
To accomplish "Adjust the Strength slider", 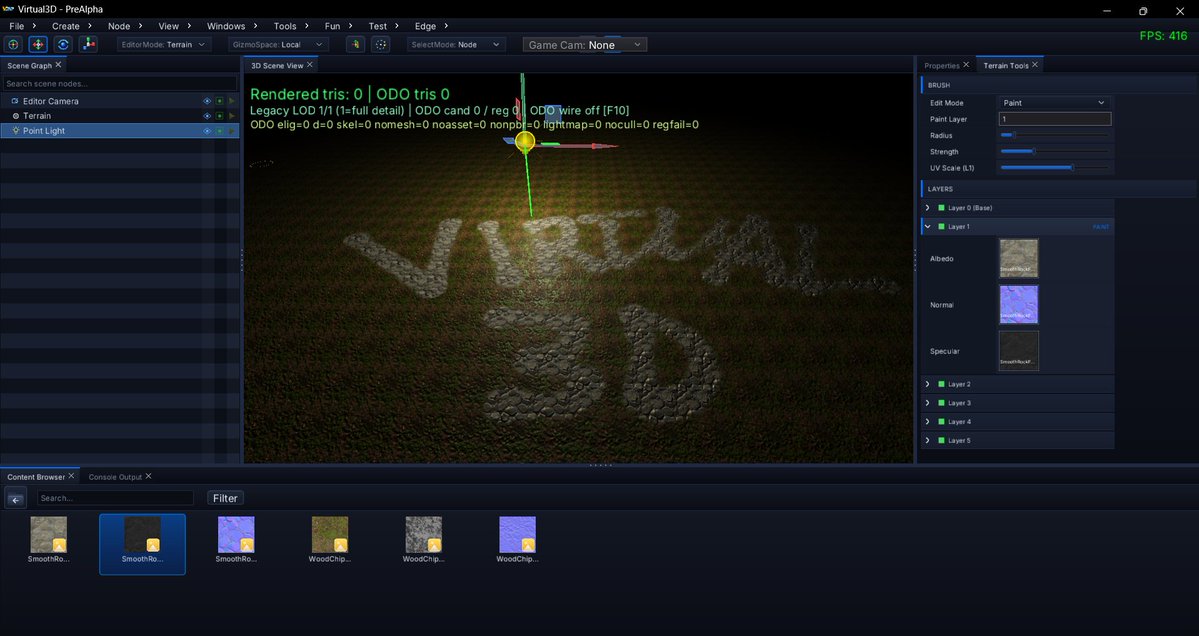I will pyautogui.click(x=1054, y=151).
